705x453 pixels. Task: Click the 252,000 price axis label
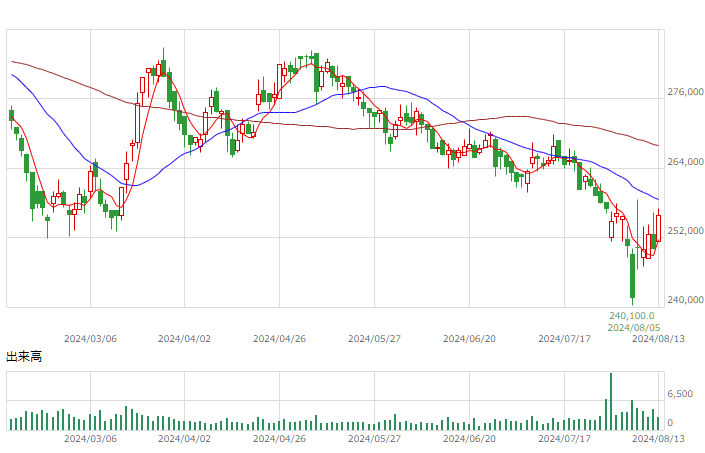(685, 231)
